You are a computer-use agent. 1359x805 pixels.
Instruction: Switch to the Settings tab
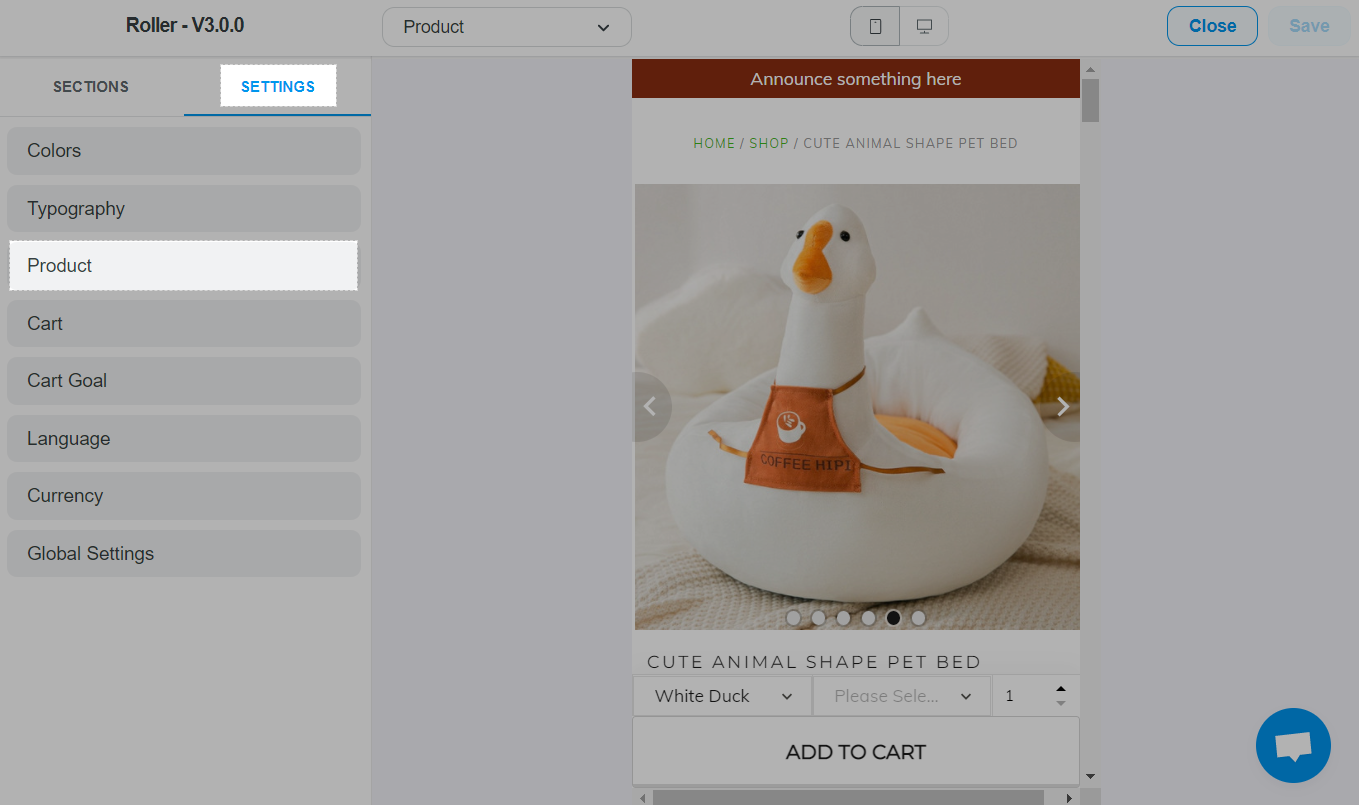coord(278,87)
